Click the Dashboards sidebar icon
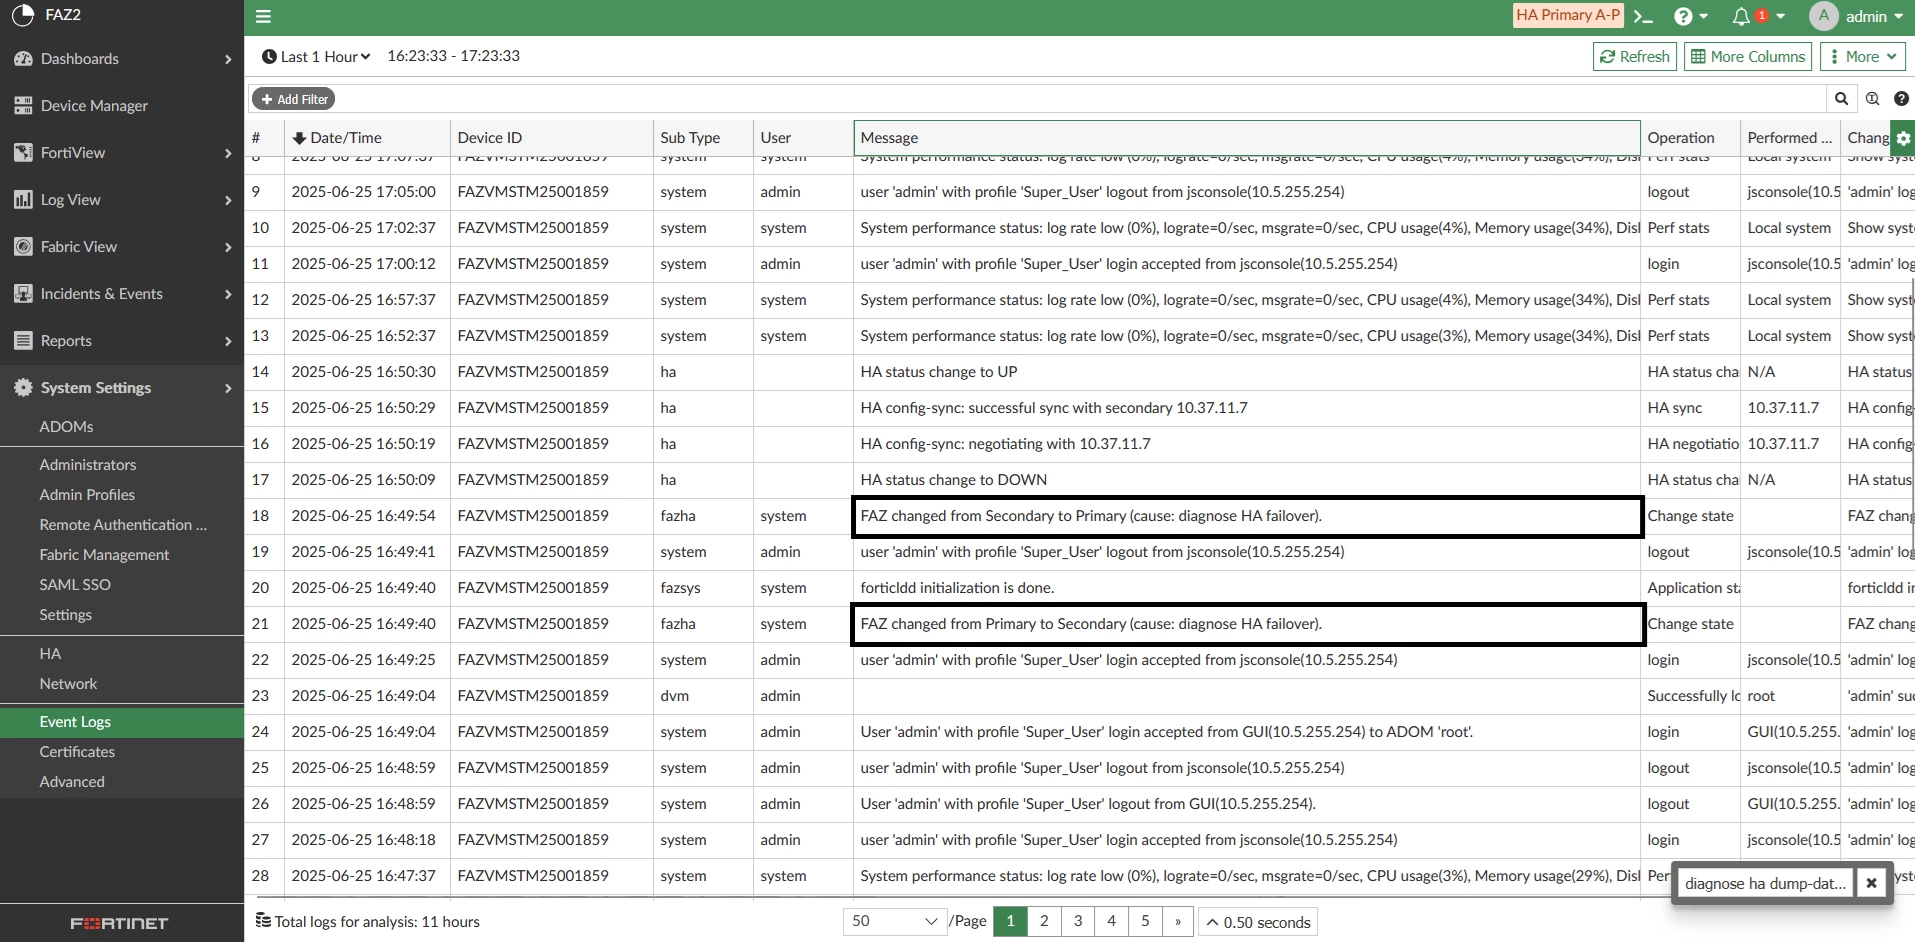This screenshot has height=942, width=1915. 23,59
